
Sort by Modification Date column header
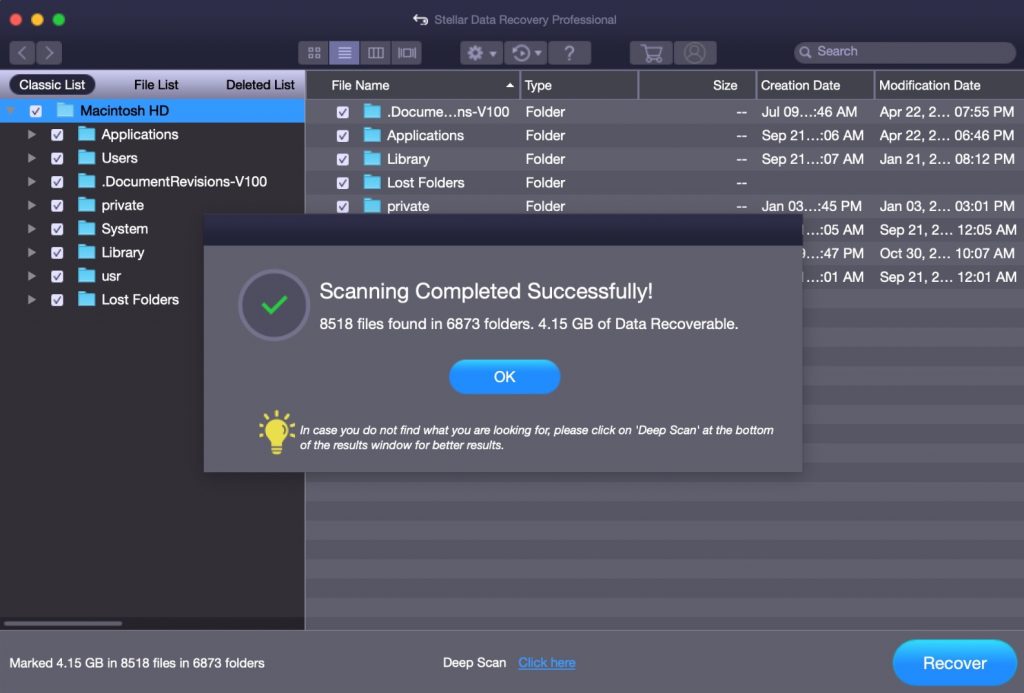pyautogui.click(x=949, y=86)
